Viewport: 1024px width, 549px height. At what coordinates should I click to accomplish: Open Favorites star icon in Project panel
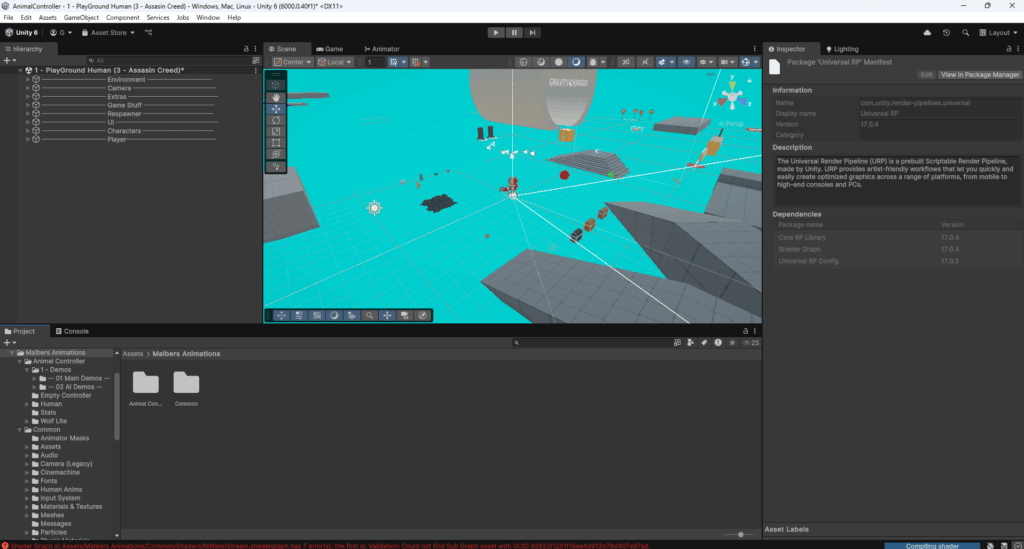[732, 343]
